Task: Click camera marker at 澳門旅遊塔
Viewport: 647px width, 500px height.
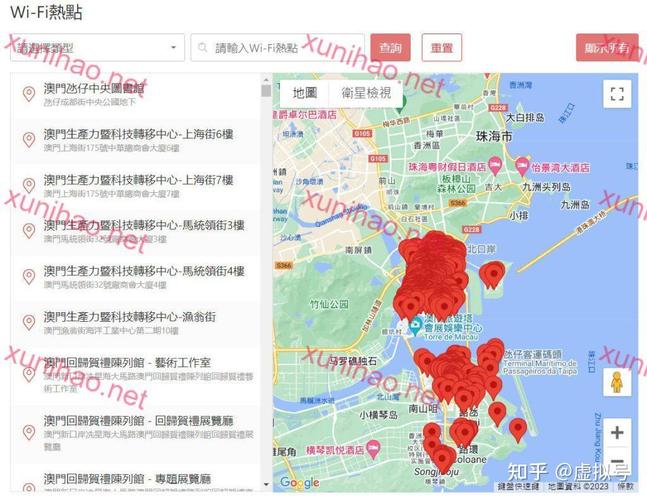Action: pyautogui.click(x=416, y=327)
